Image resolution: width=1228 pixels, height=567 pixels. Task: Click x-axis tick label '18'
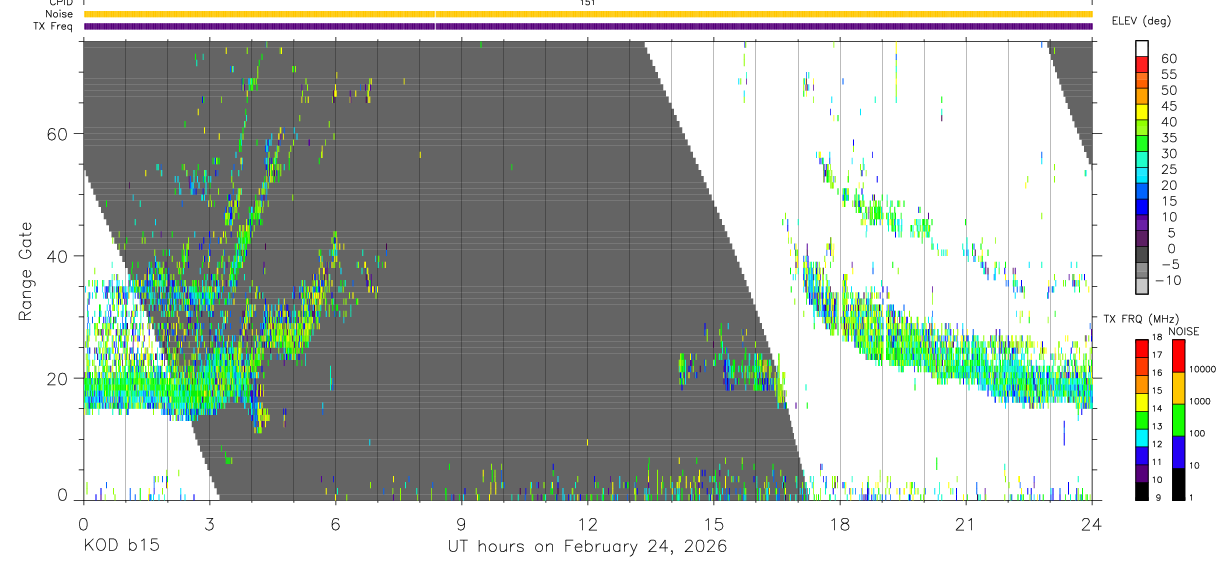pyautogui.click(x=839, y=524)
